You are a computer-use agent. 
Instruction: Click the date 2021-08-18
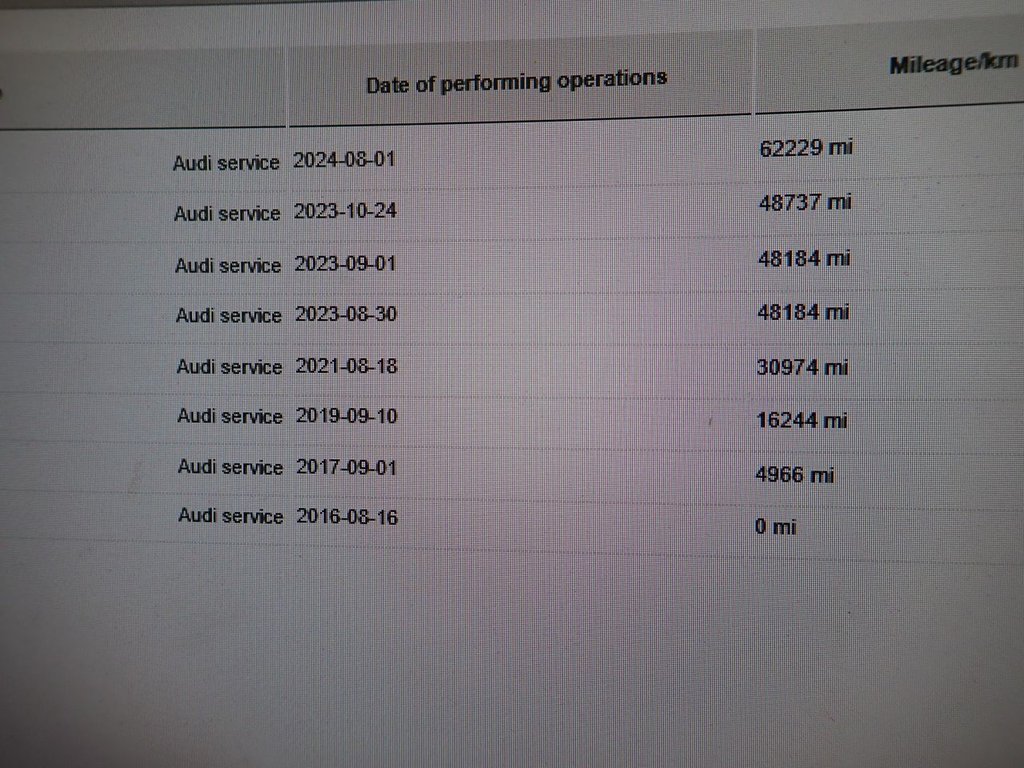[x=347, y=366]
